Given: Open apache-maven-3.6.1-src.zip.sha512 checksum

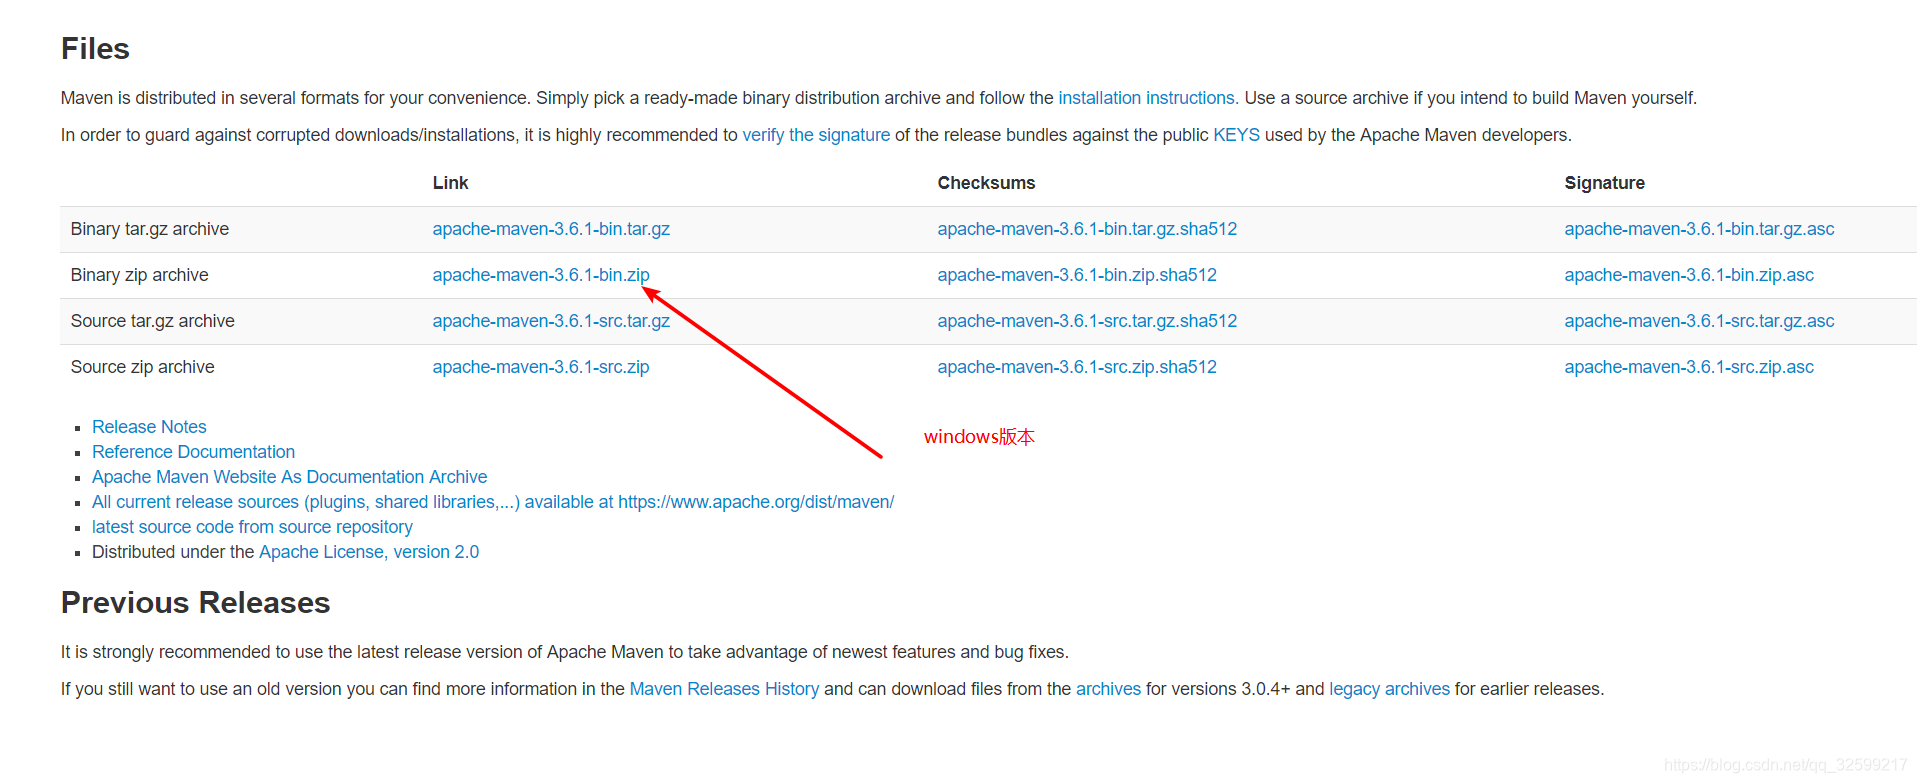Looking at the screenshot, I should tap(1077, 367).
